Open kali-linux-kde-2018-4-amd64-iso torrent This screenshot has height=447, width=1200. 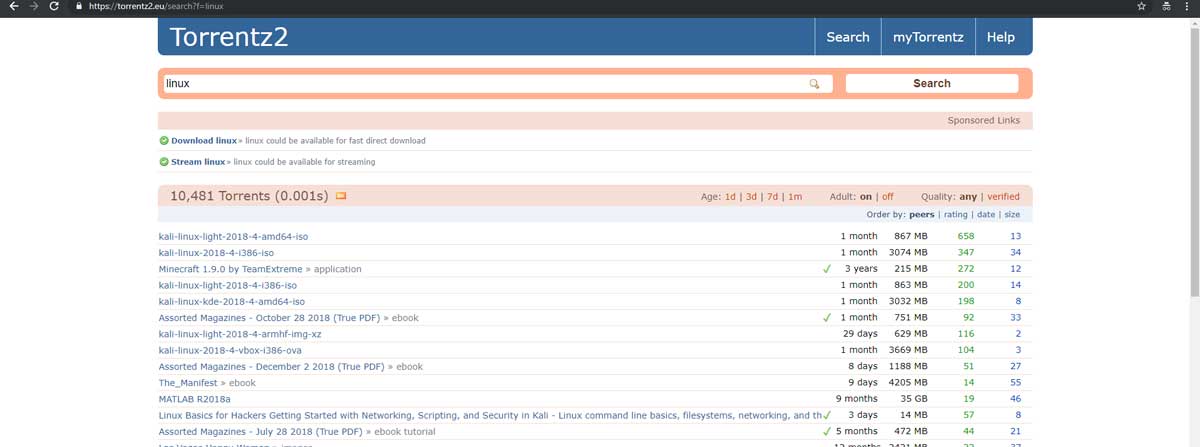pyautogui.click(x=232, y=301)
